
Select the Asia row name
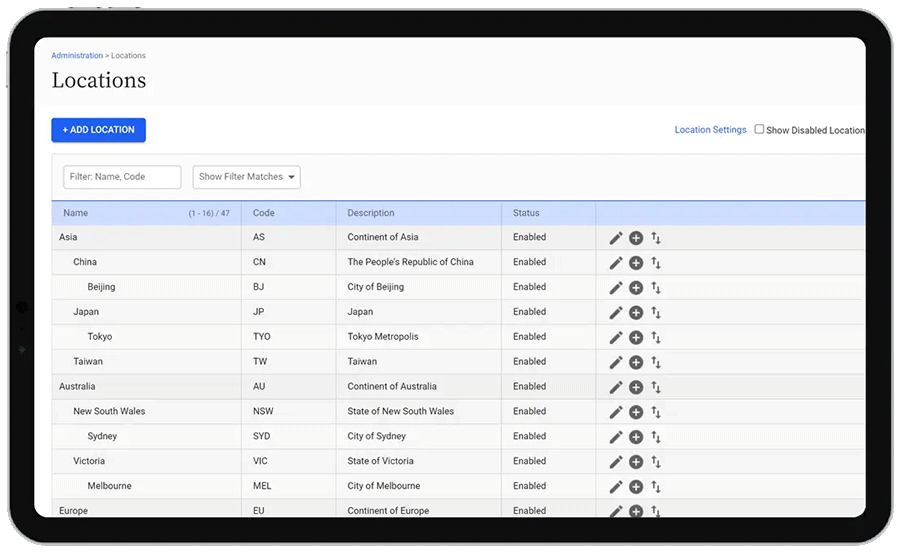click(68, 237)
